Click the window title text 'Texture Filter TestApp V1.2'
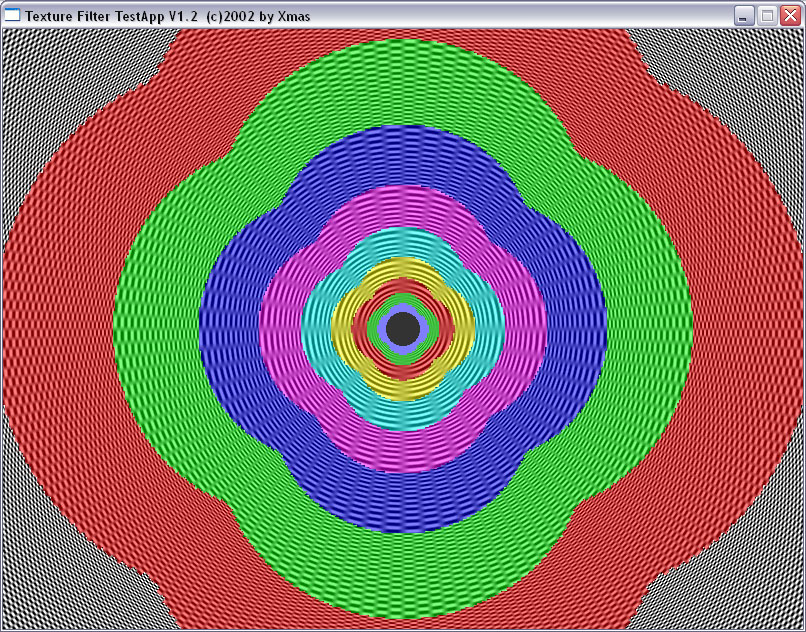 111,16
